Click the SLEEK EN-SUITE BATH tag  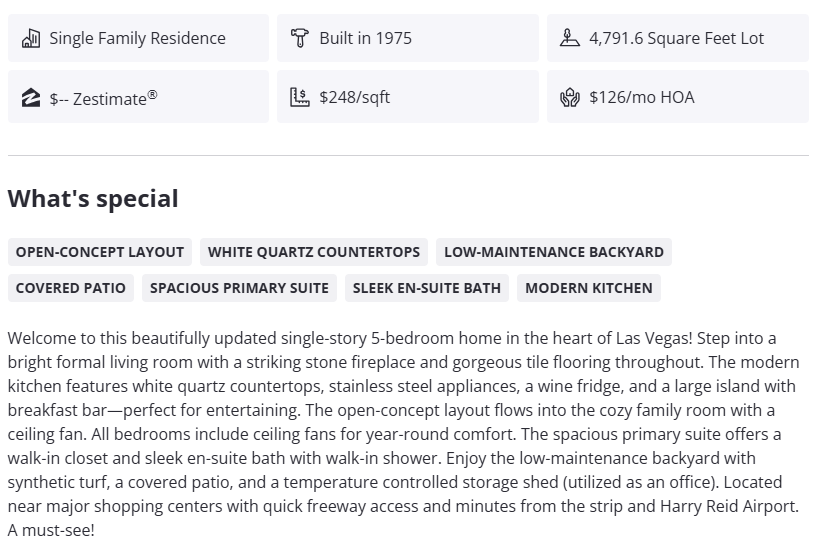click(x=427, y=288)
